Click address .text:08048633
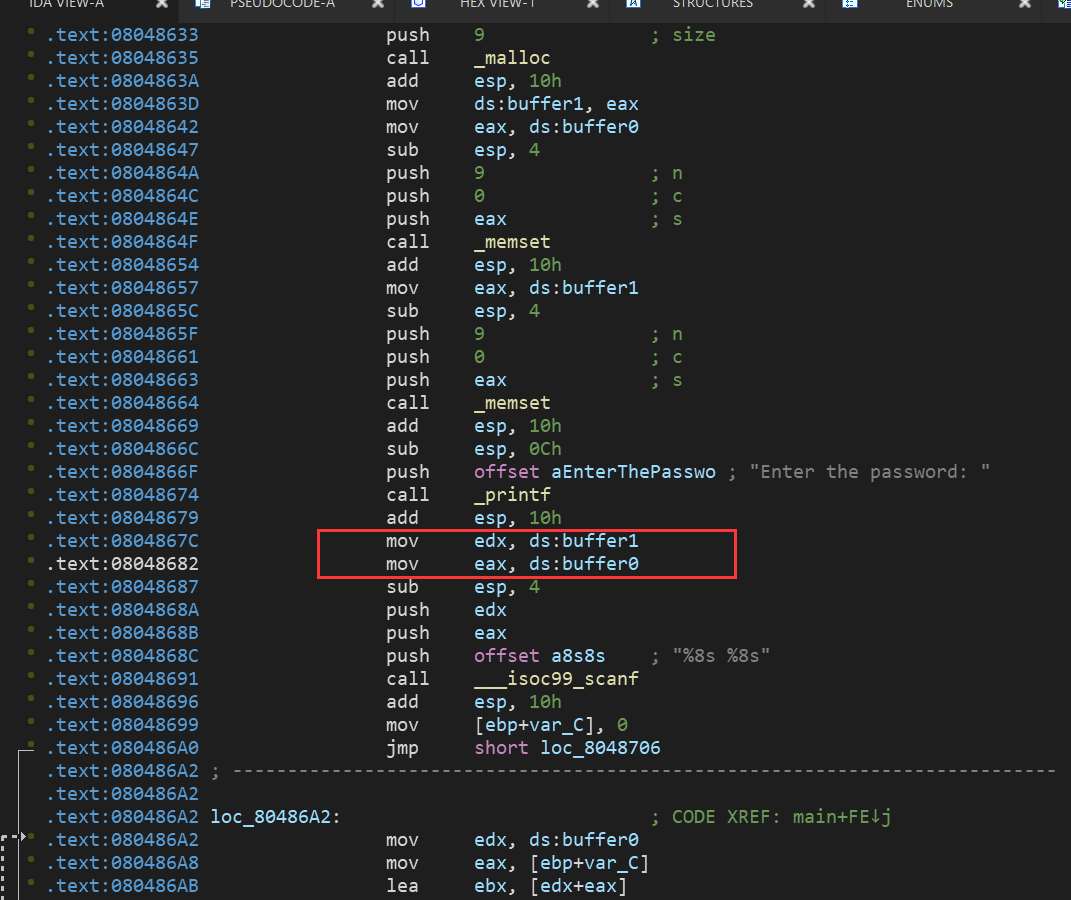1071x900 pixels. [x=122, y=35]
